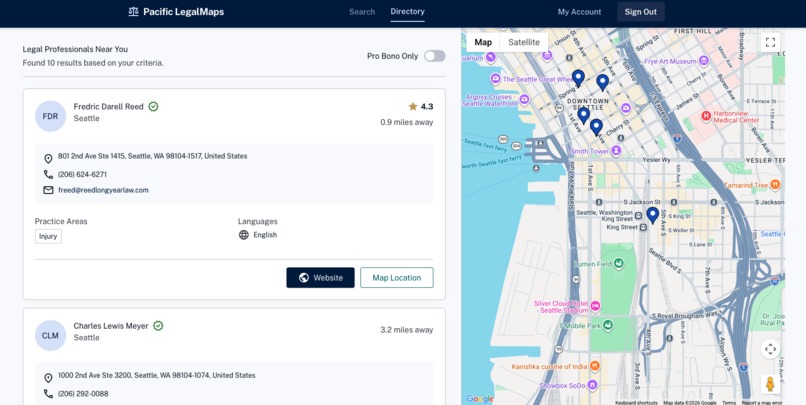Click the Silver Cloud Hotel map marker
This screenshot has width=806, height=405.
pyautogui.click(x=595, y=306)
